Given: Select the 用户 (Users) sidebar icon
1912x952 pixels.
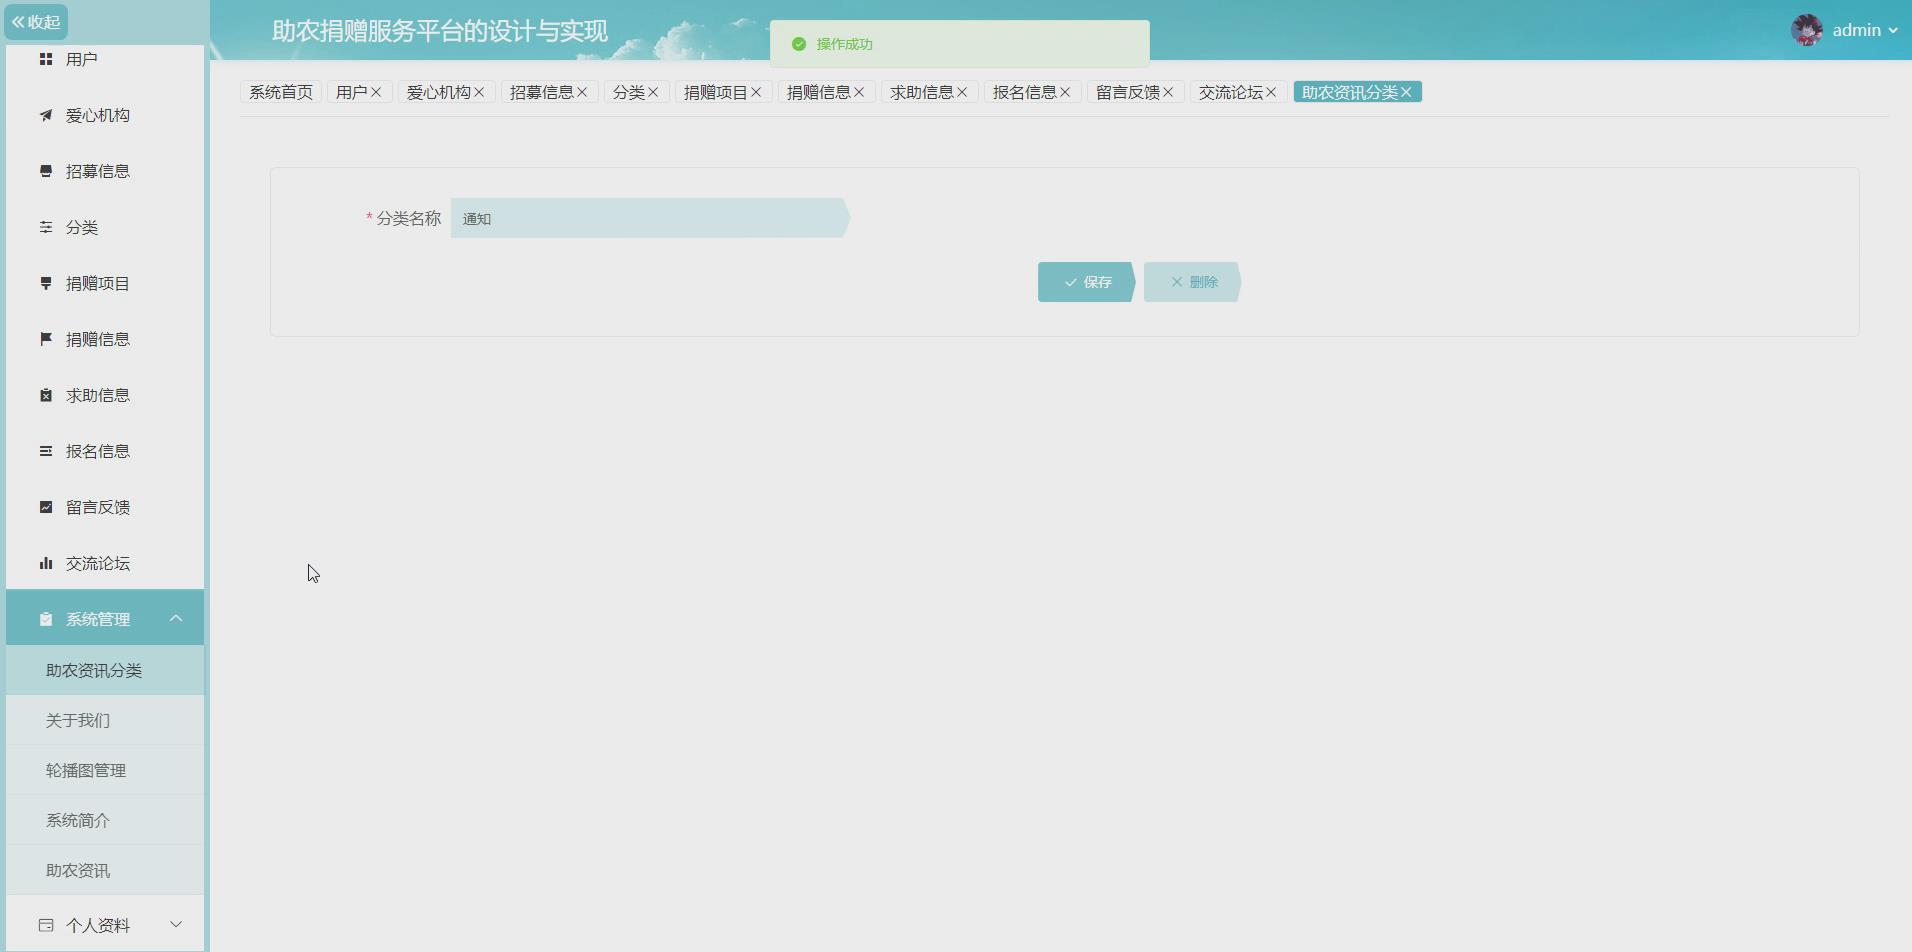Looking at the screenshot, I should (x=45, y=59).
